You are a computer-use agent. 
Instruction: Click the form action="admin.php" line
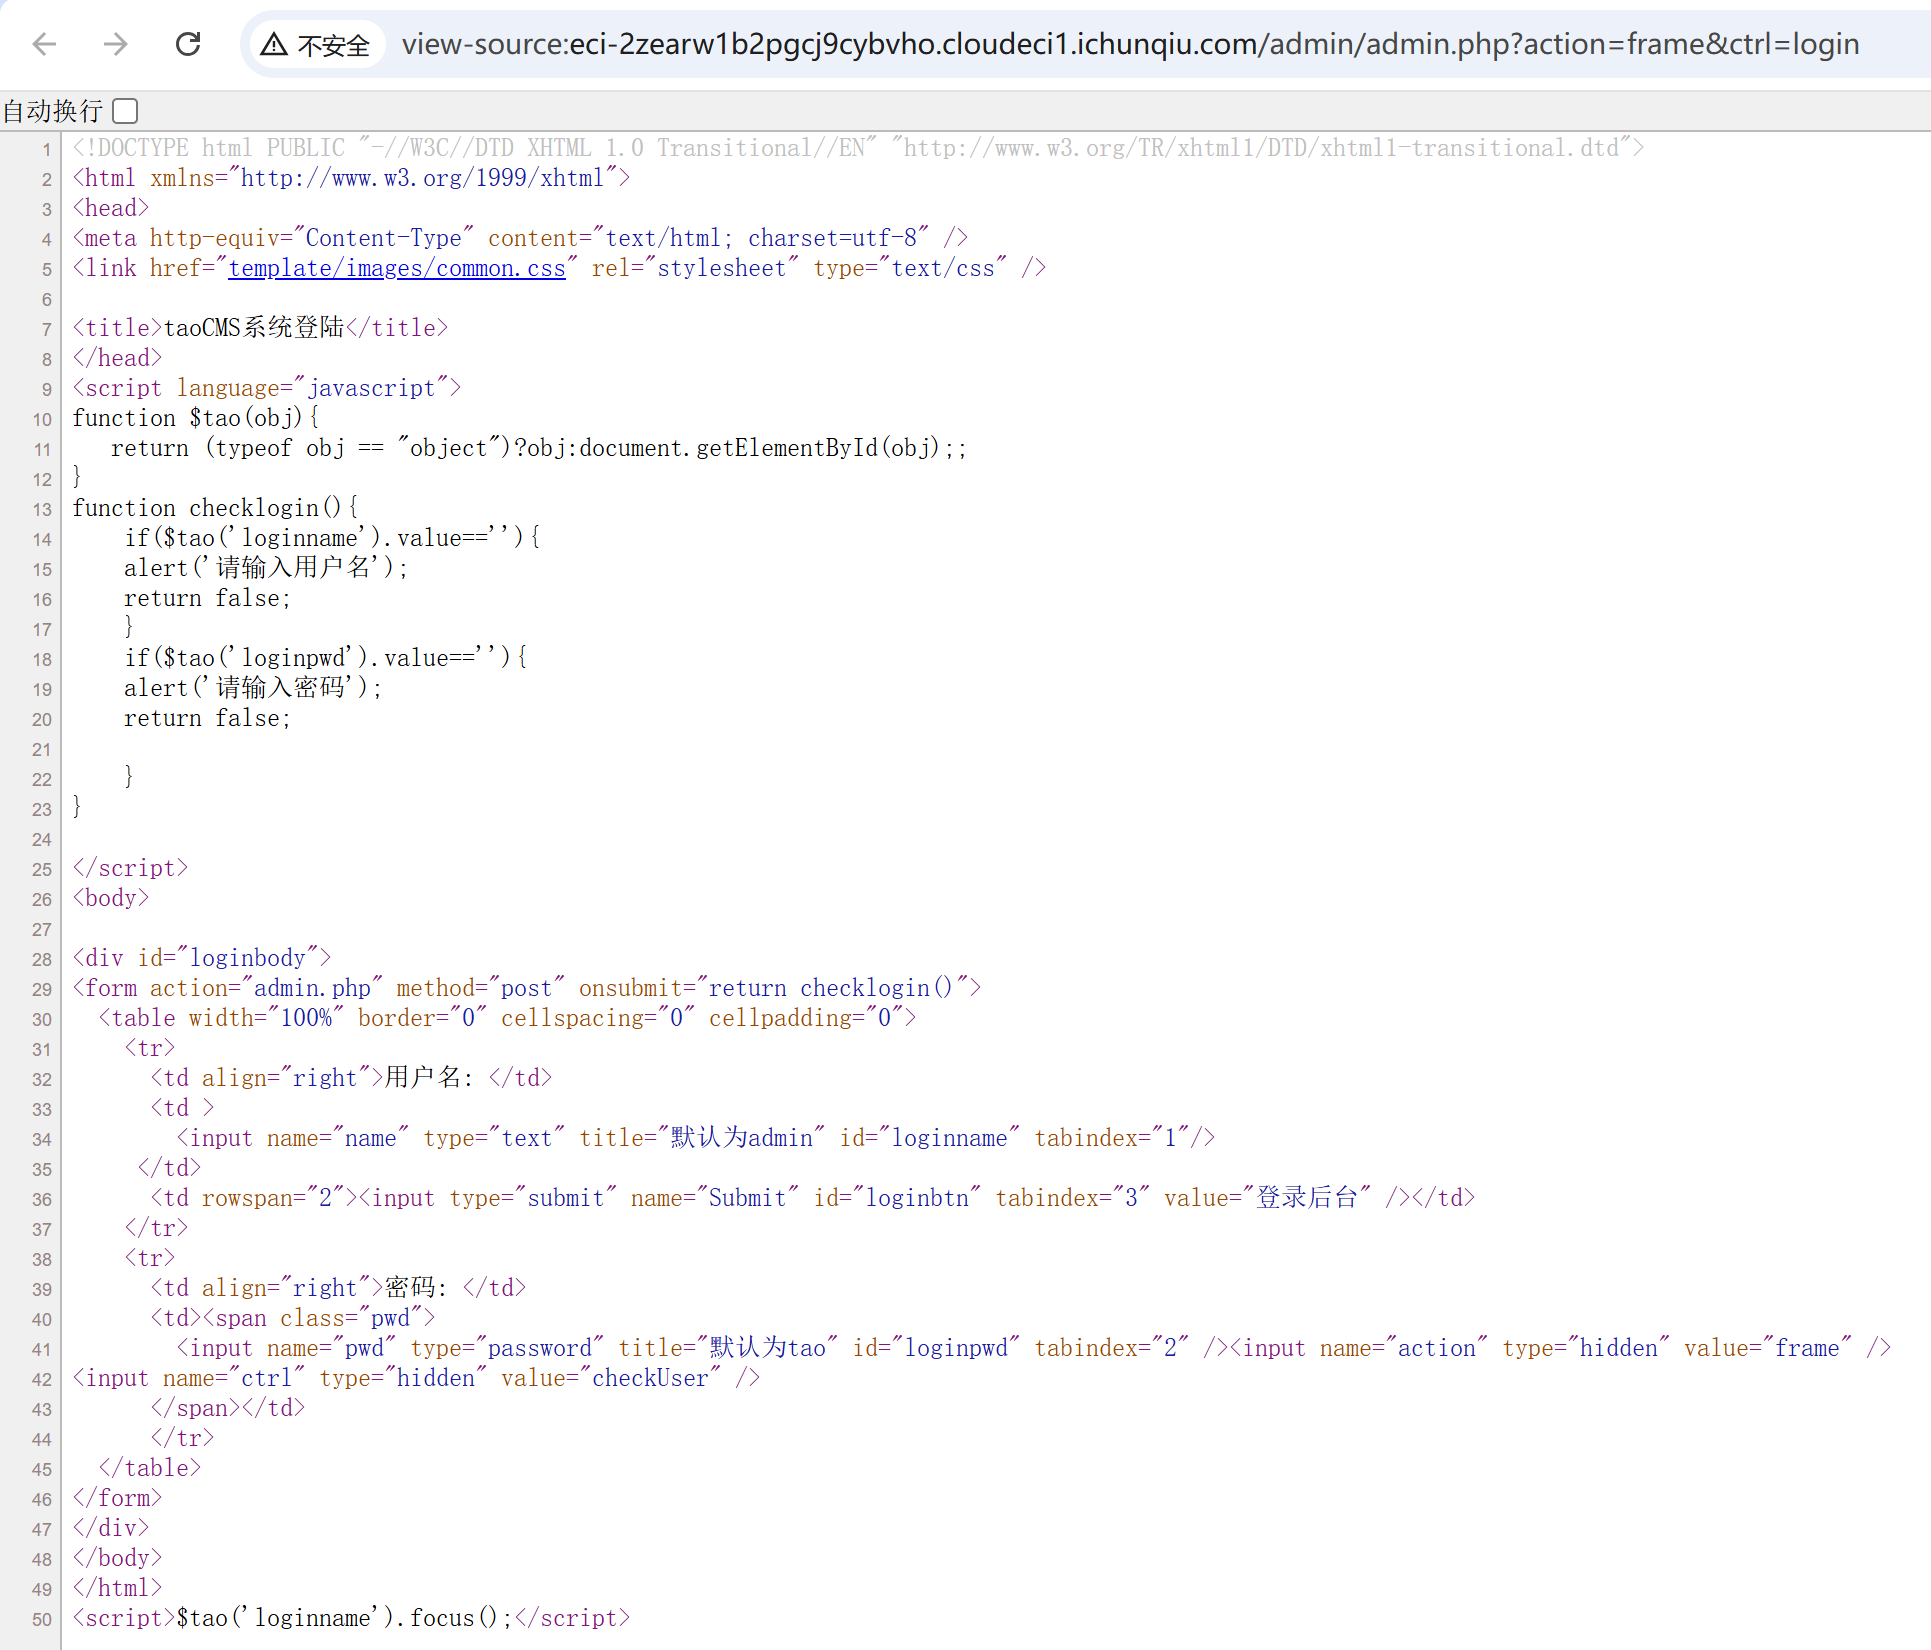[x=527, y=988]
